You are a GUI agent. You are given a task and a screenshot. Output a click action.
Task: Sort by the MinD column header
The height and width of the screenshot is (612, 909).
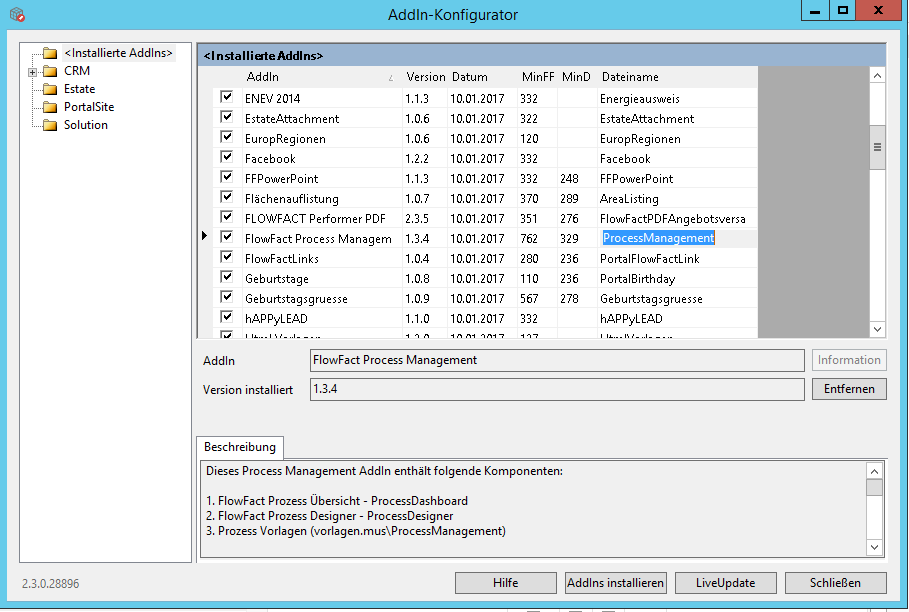(x=577, y=76)
